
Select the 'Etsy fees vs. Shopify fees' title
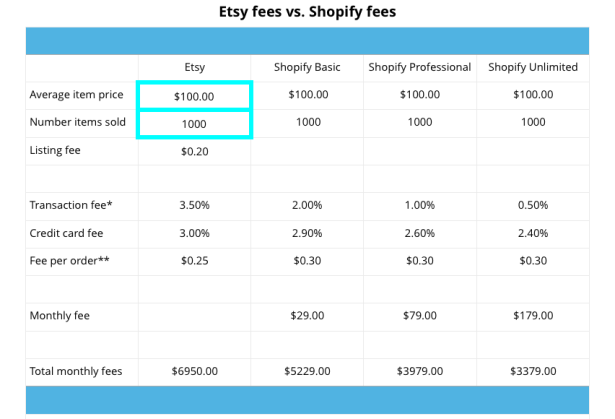coord(308,11)
